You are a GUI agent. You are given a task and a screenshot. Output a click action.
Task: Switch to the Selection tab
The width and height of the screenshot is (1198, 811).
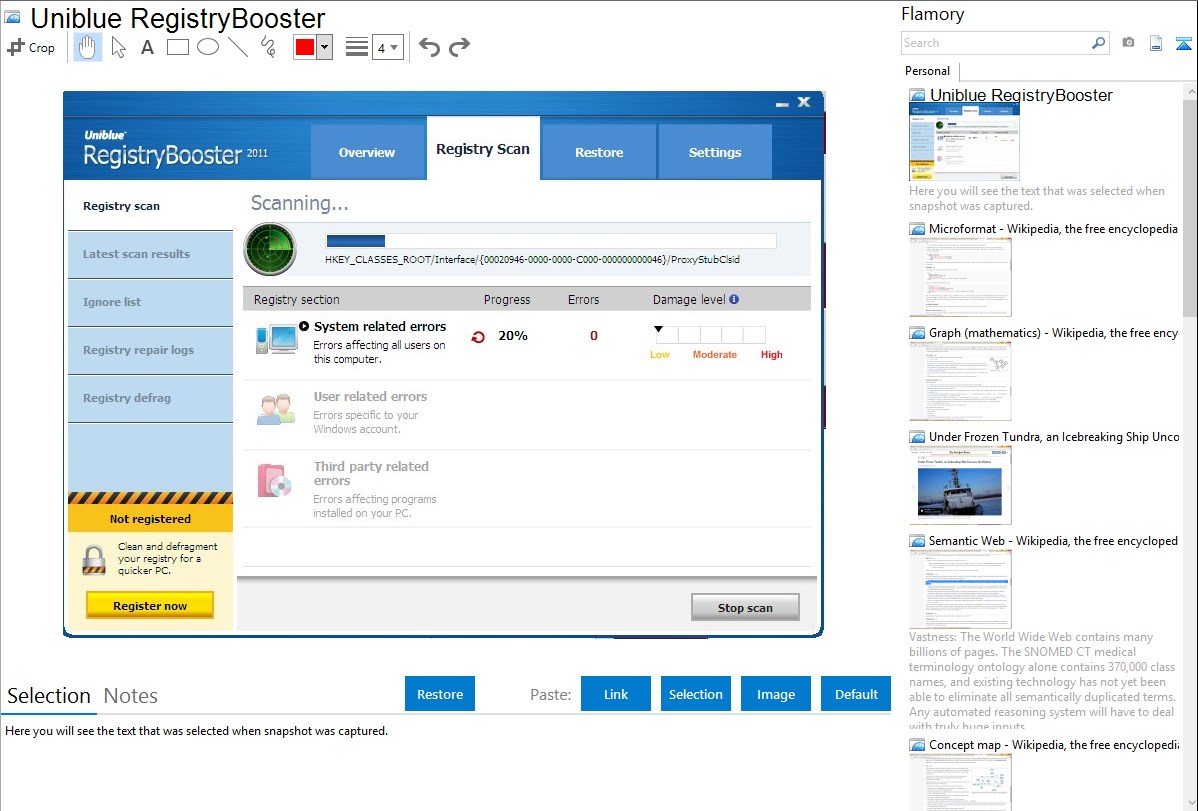(49, 696)
